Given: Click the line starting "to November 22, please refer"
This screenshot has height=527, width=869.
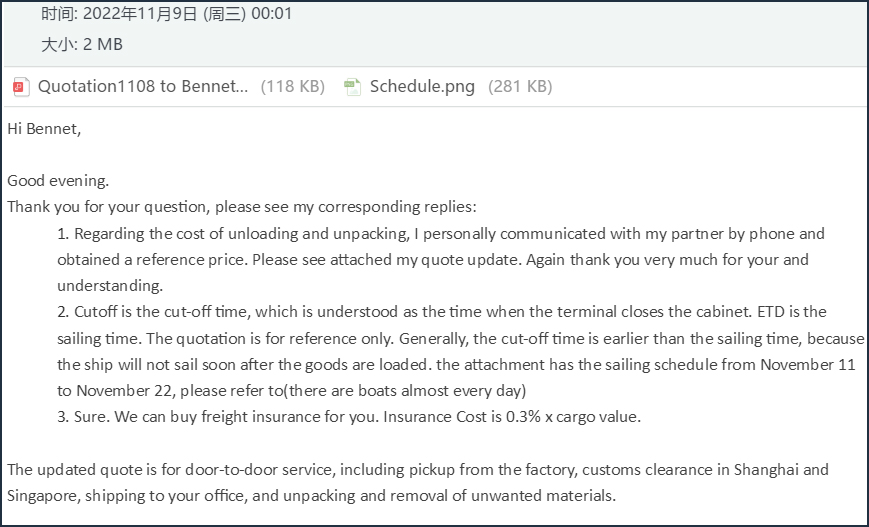Looking at the screenshot, I should tap(291, 390).
